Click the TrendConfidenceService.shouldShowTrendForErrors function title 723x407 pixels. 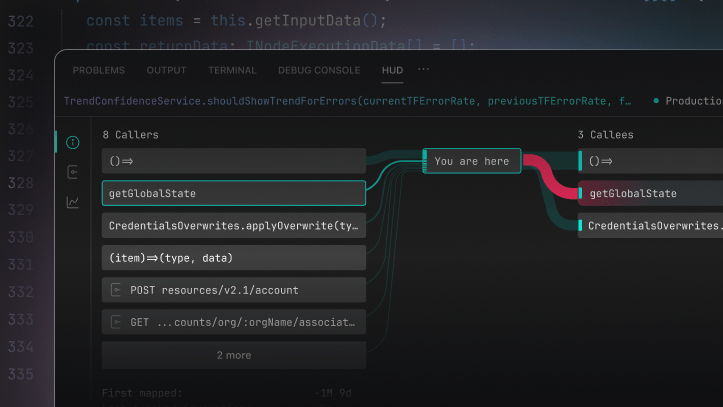click(348, 101)
